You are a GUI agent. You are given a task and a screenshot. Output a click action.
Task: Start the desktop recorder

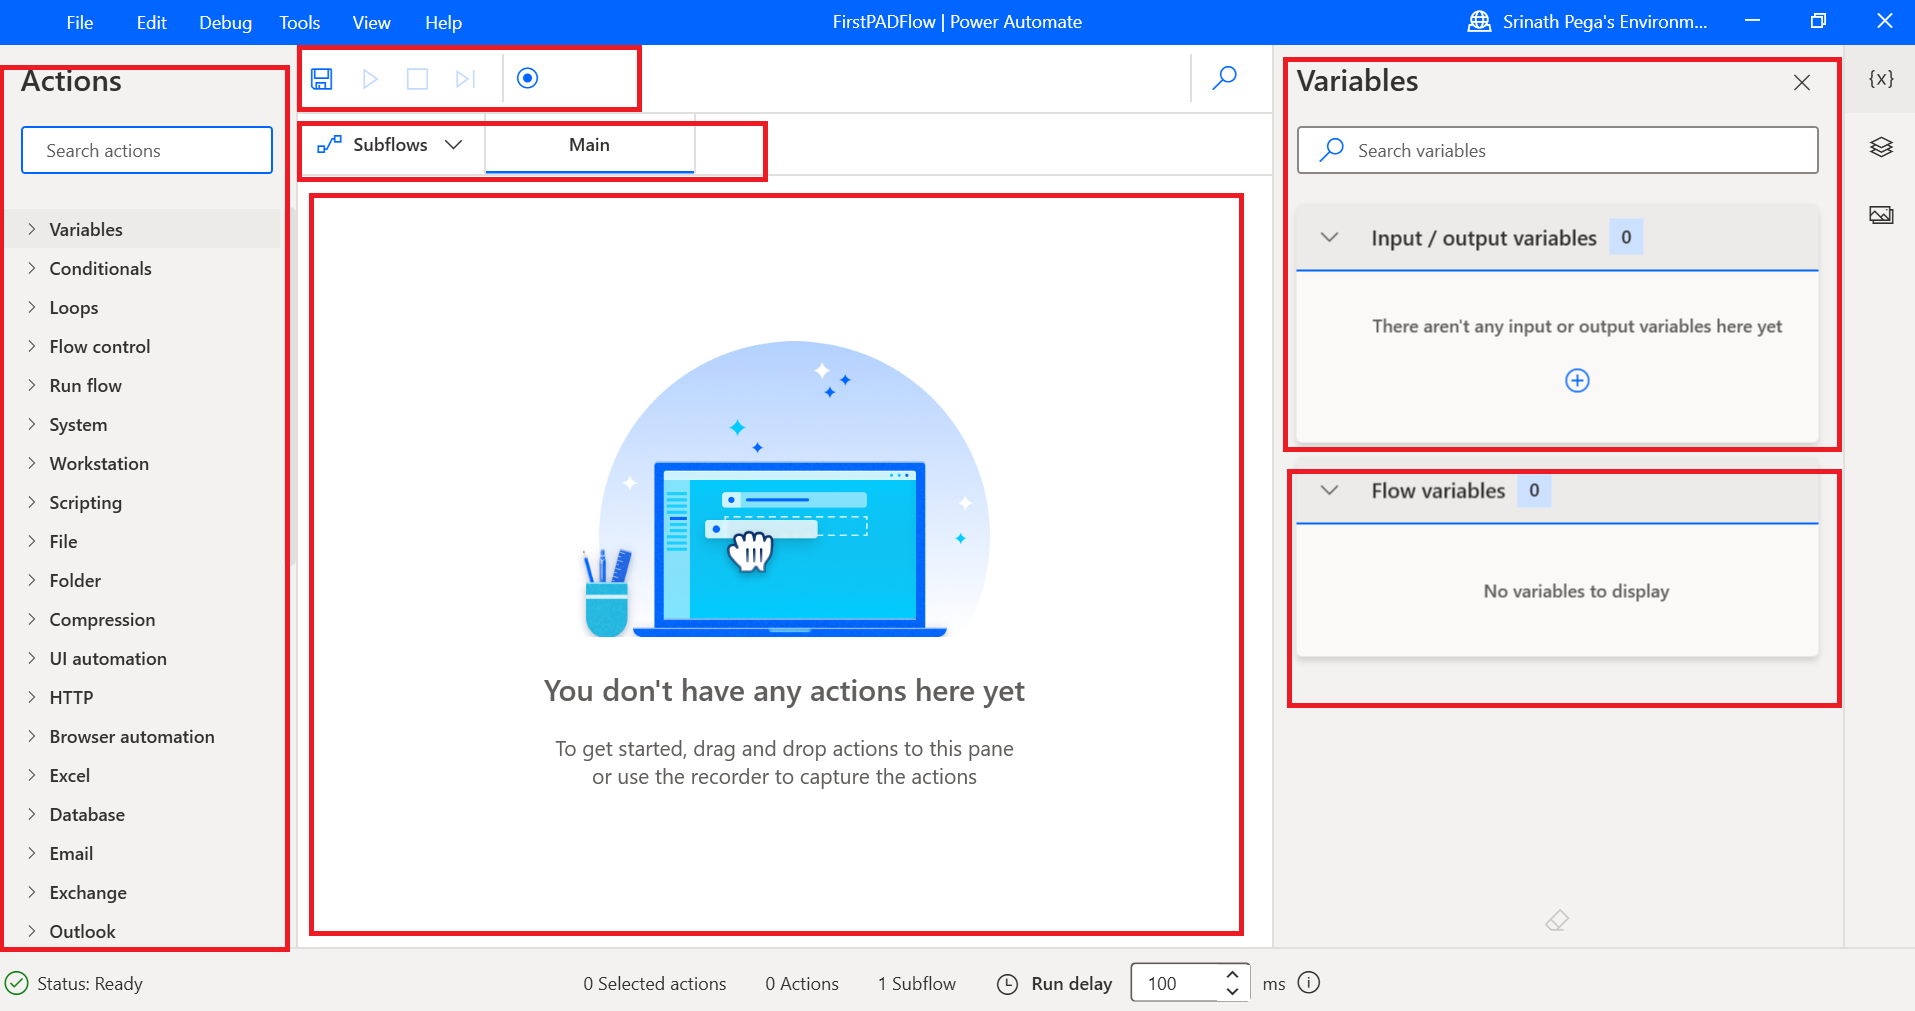point(527,78)
